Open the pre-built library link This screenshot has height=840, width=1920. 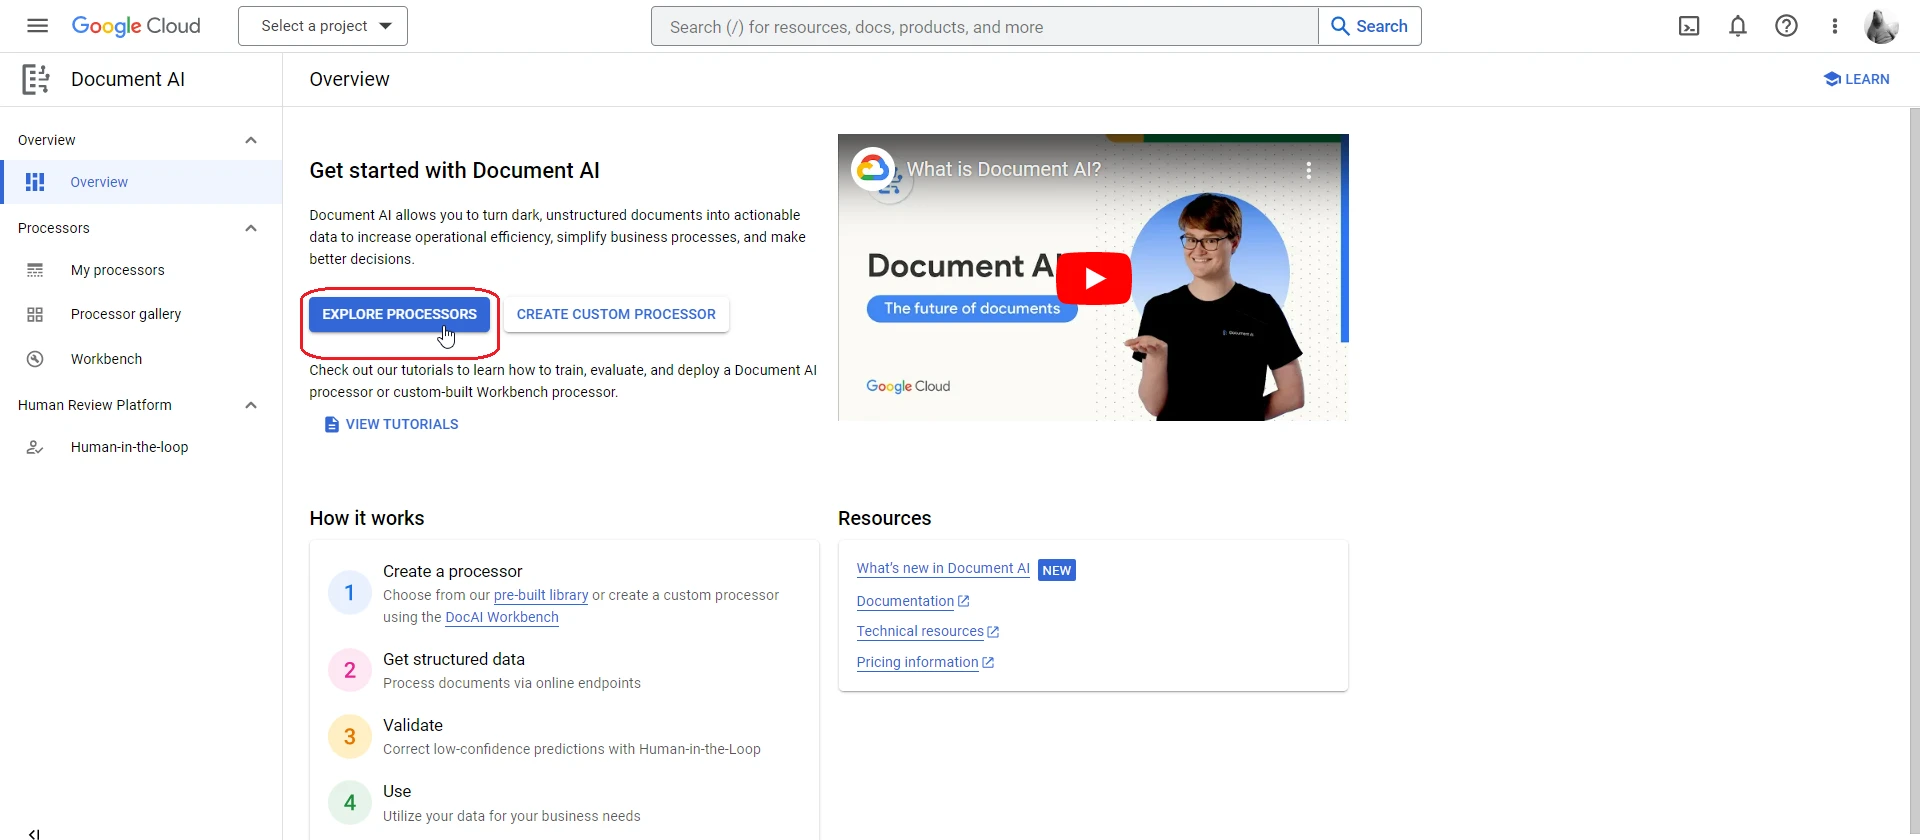click(x=541, y=595)
